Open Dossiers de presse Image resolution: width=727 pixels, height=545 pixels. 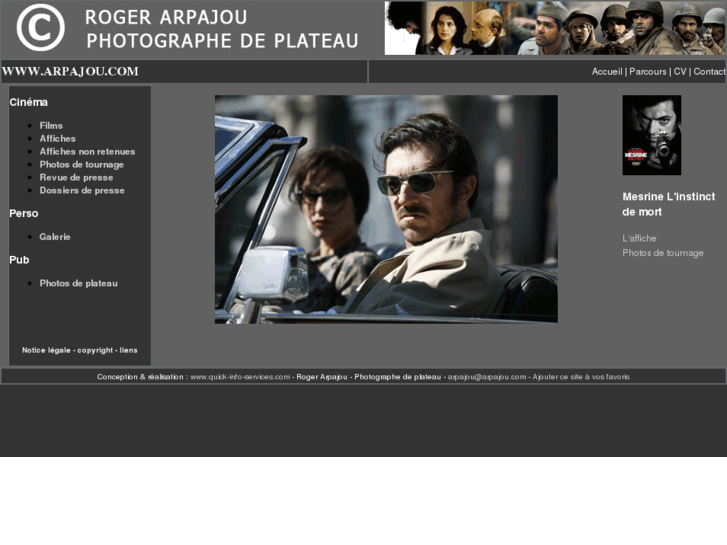(82, 191)
